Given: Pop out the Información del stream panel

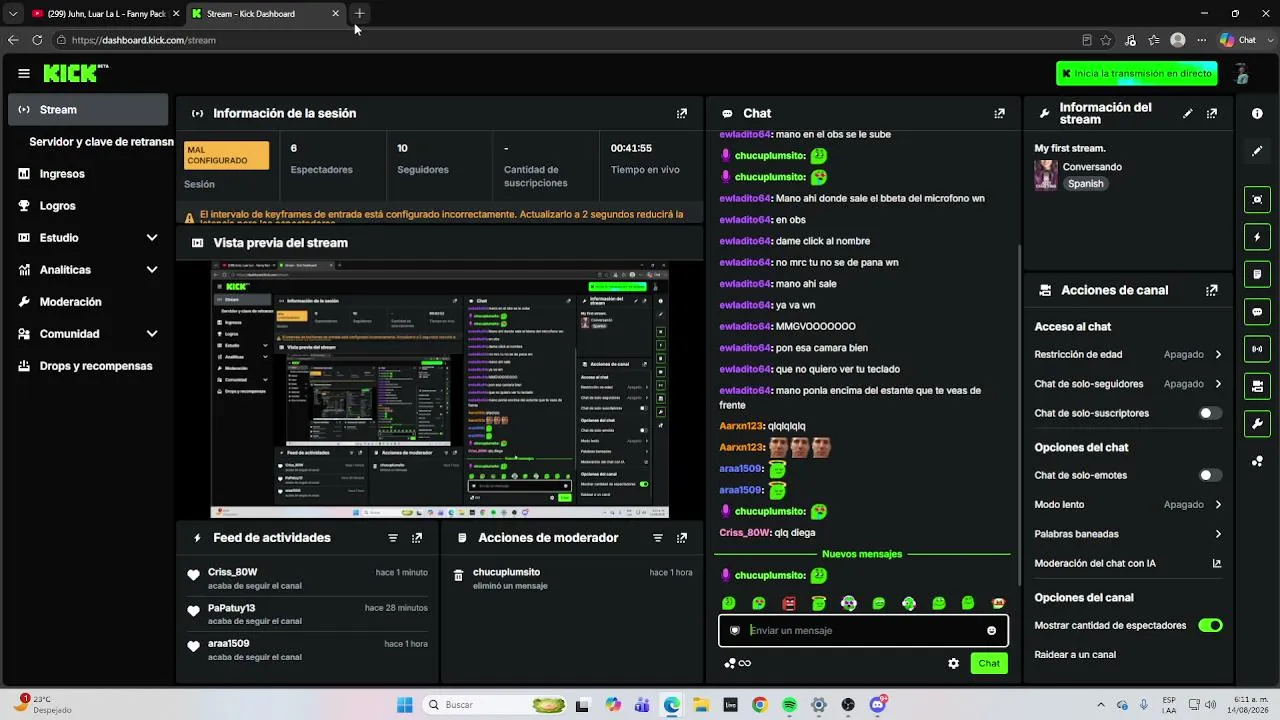Looking at the screenshot, I should point(1212,114).
